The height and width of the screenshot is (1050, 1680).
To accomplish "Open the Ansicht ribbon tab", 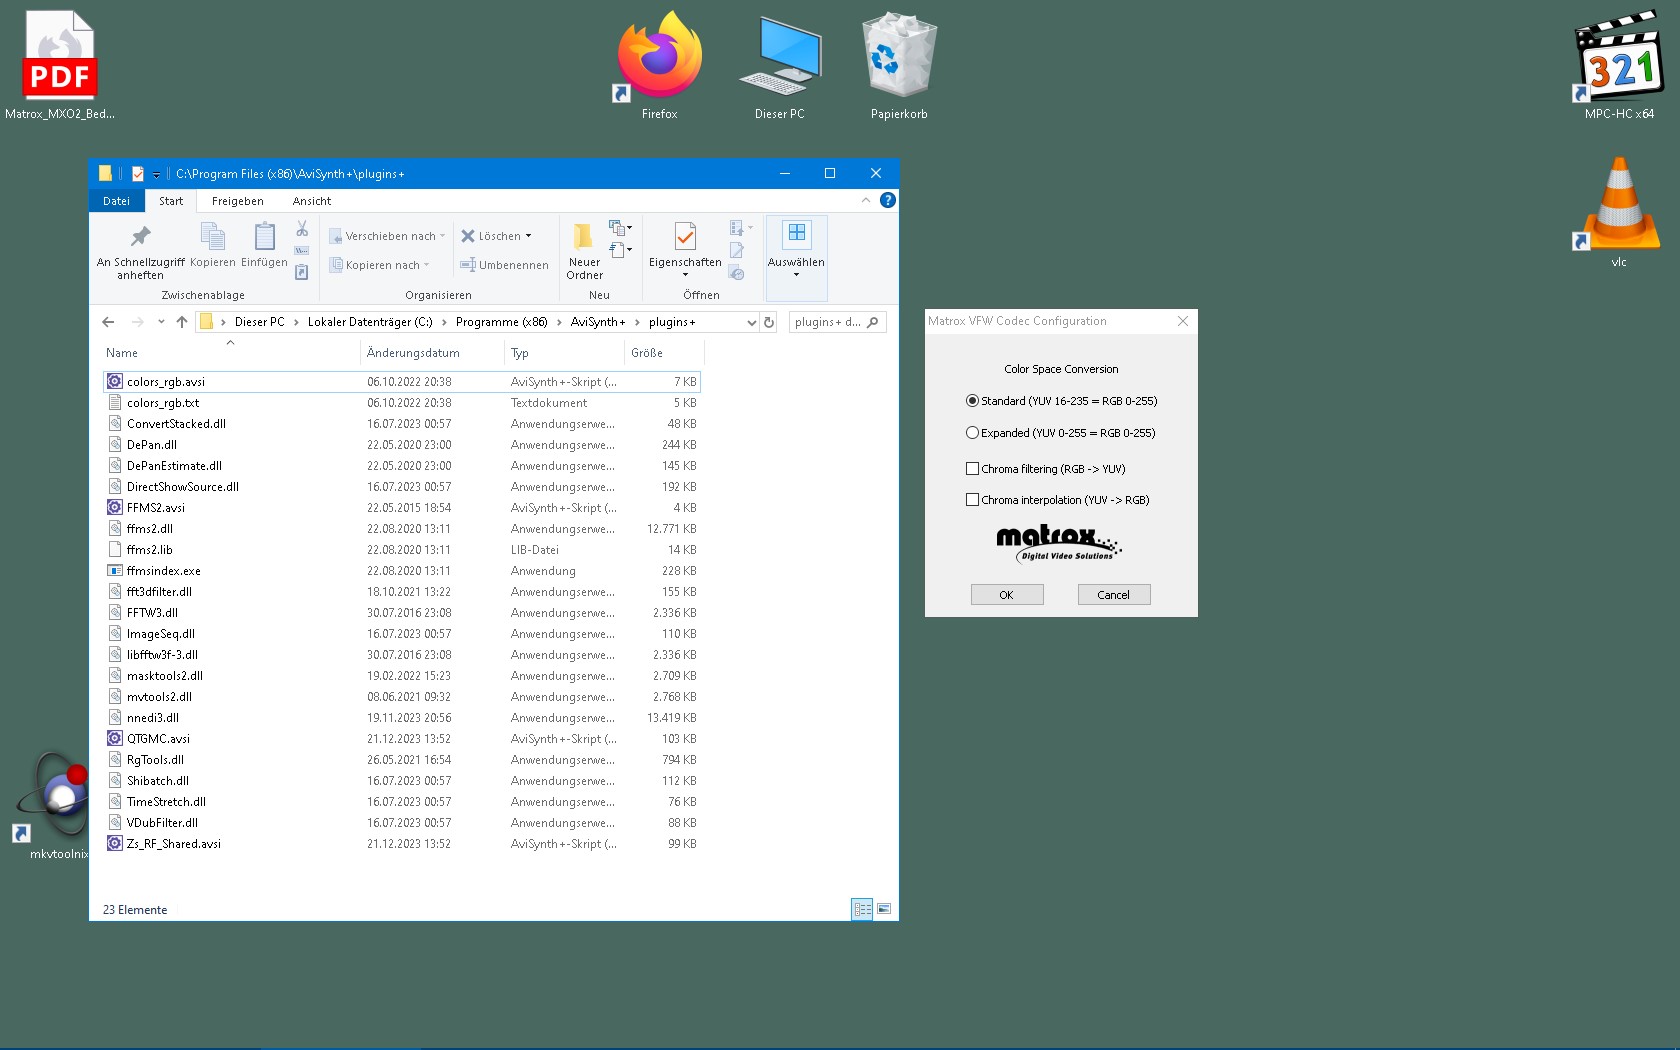I will 311,201.
